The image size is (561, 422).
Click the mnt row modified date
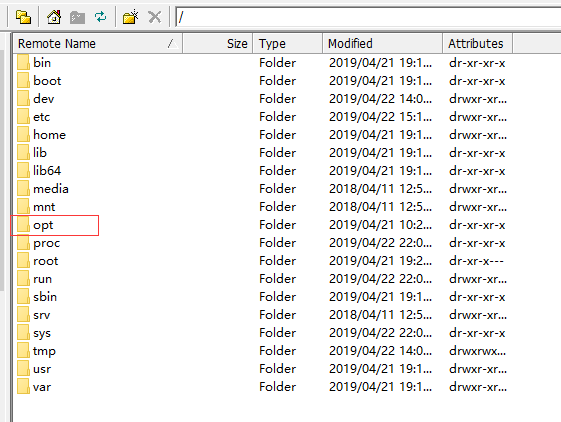pyautogui.click(x=380, y=207)
